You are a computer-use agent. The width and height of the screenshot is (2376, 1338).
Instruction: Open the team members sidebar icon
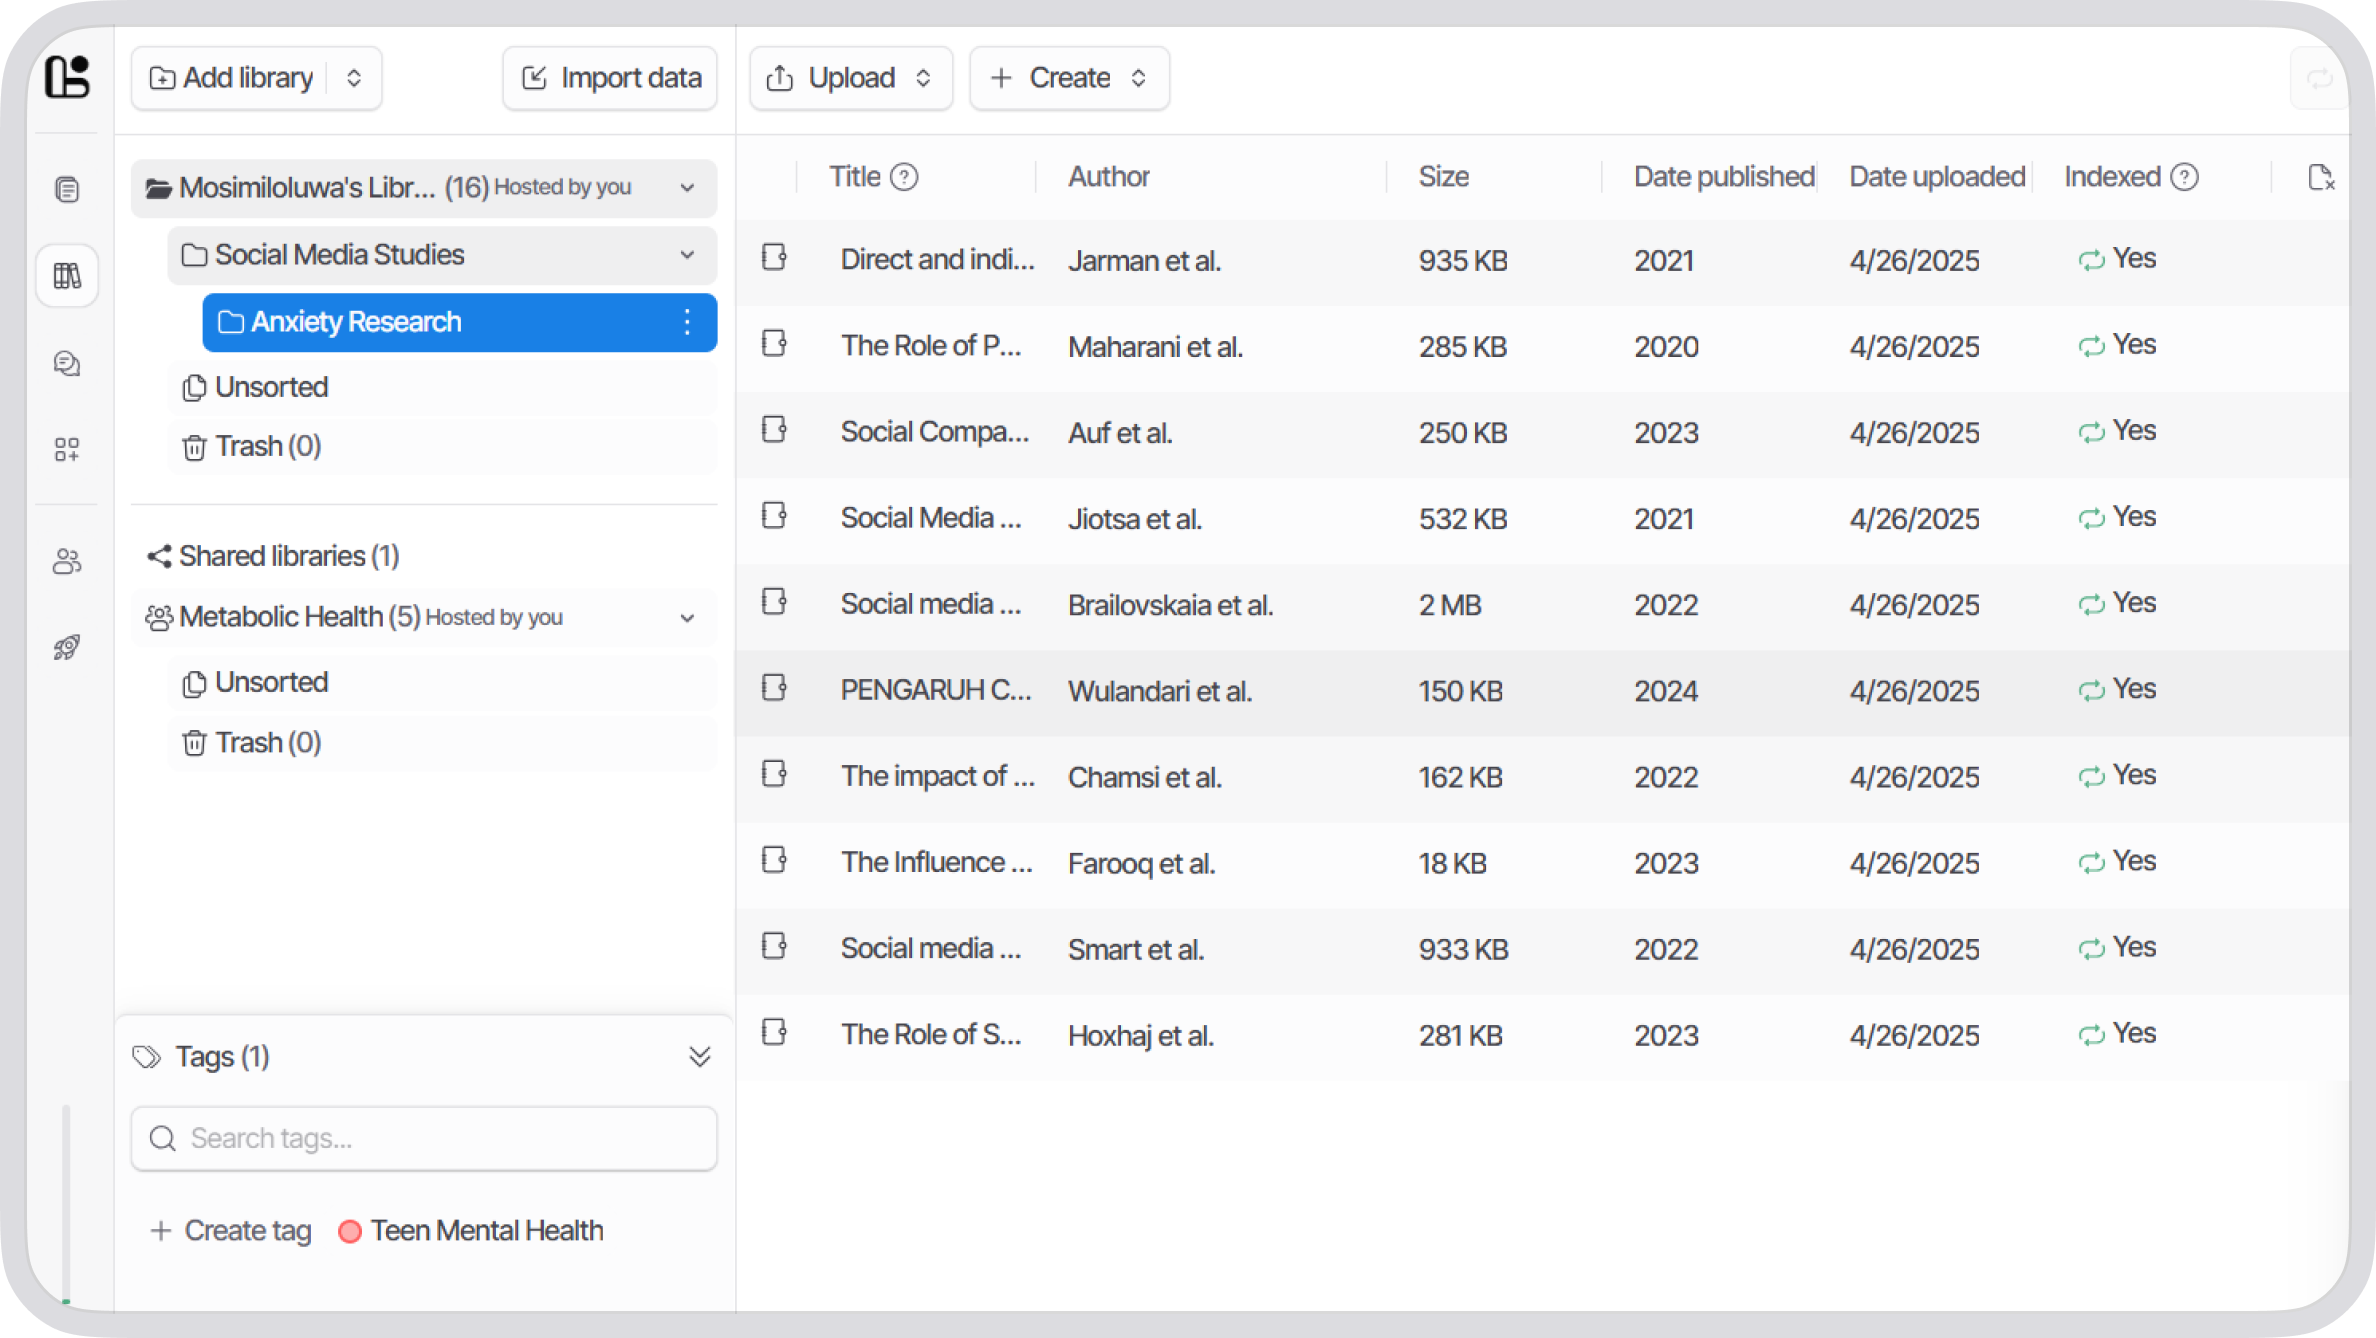coord(66,561)
